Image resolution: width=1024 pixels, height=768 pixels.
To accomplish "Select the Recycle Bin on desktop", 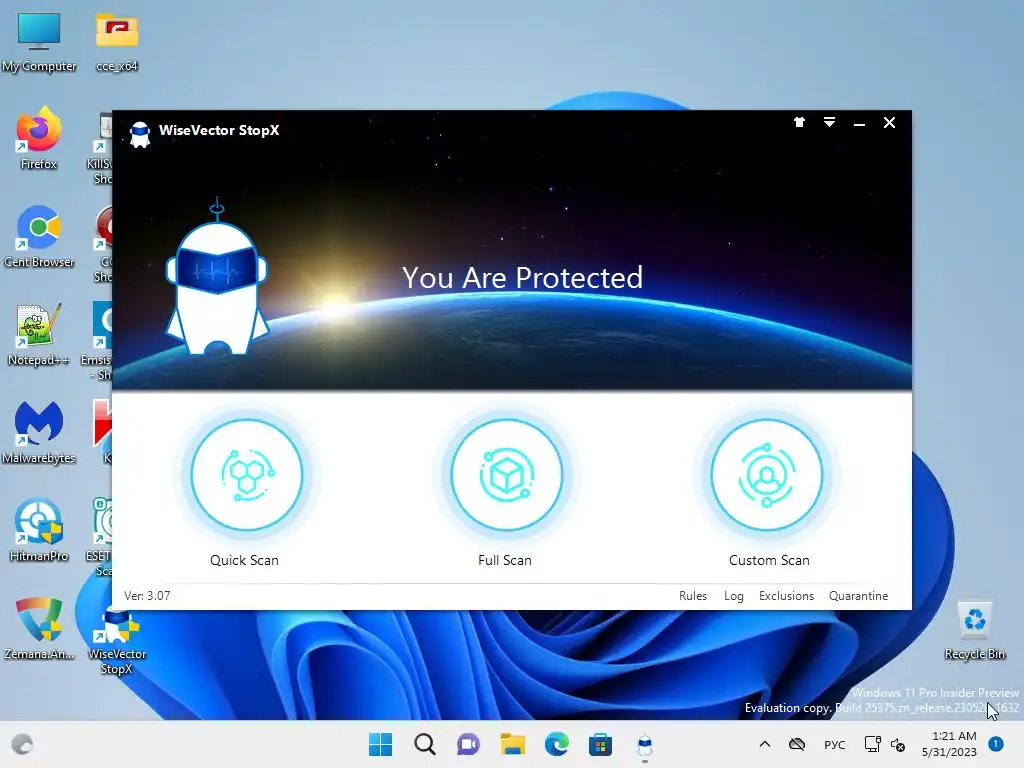I will click(974, 630).
